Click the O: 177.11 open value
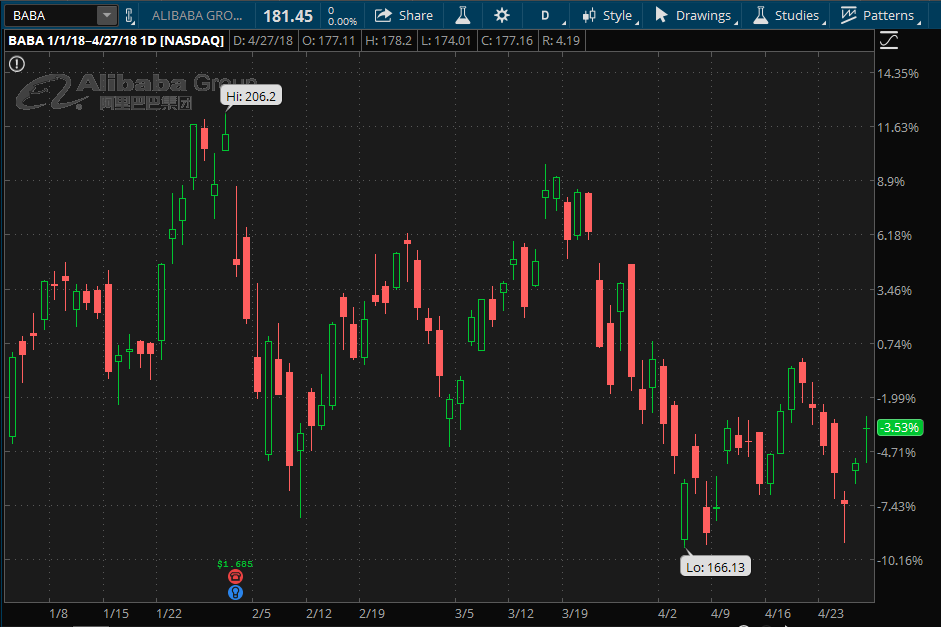Image resolution: width=941 pixels, height=627 pixels. 329,41
